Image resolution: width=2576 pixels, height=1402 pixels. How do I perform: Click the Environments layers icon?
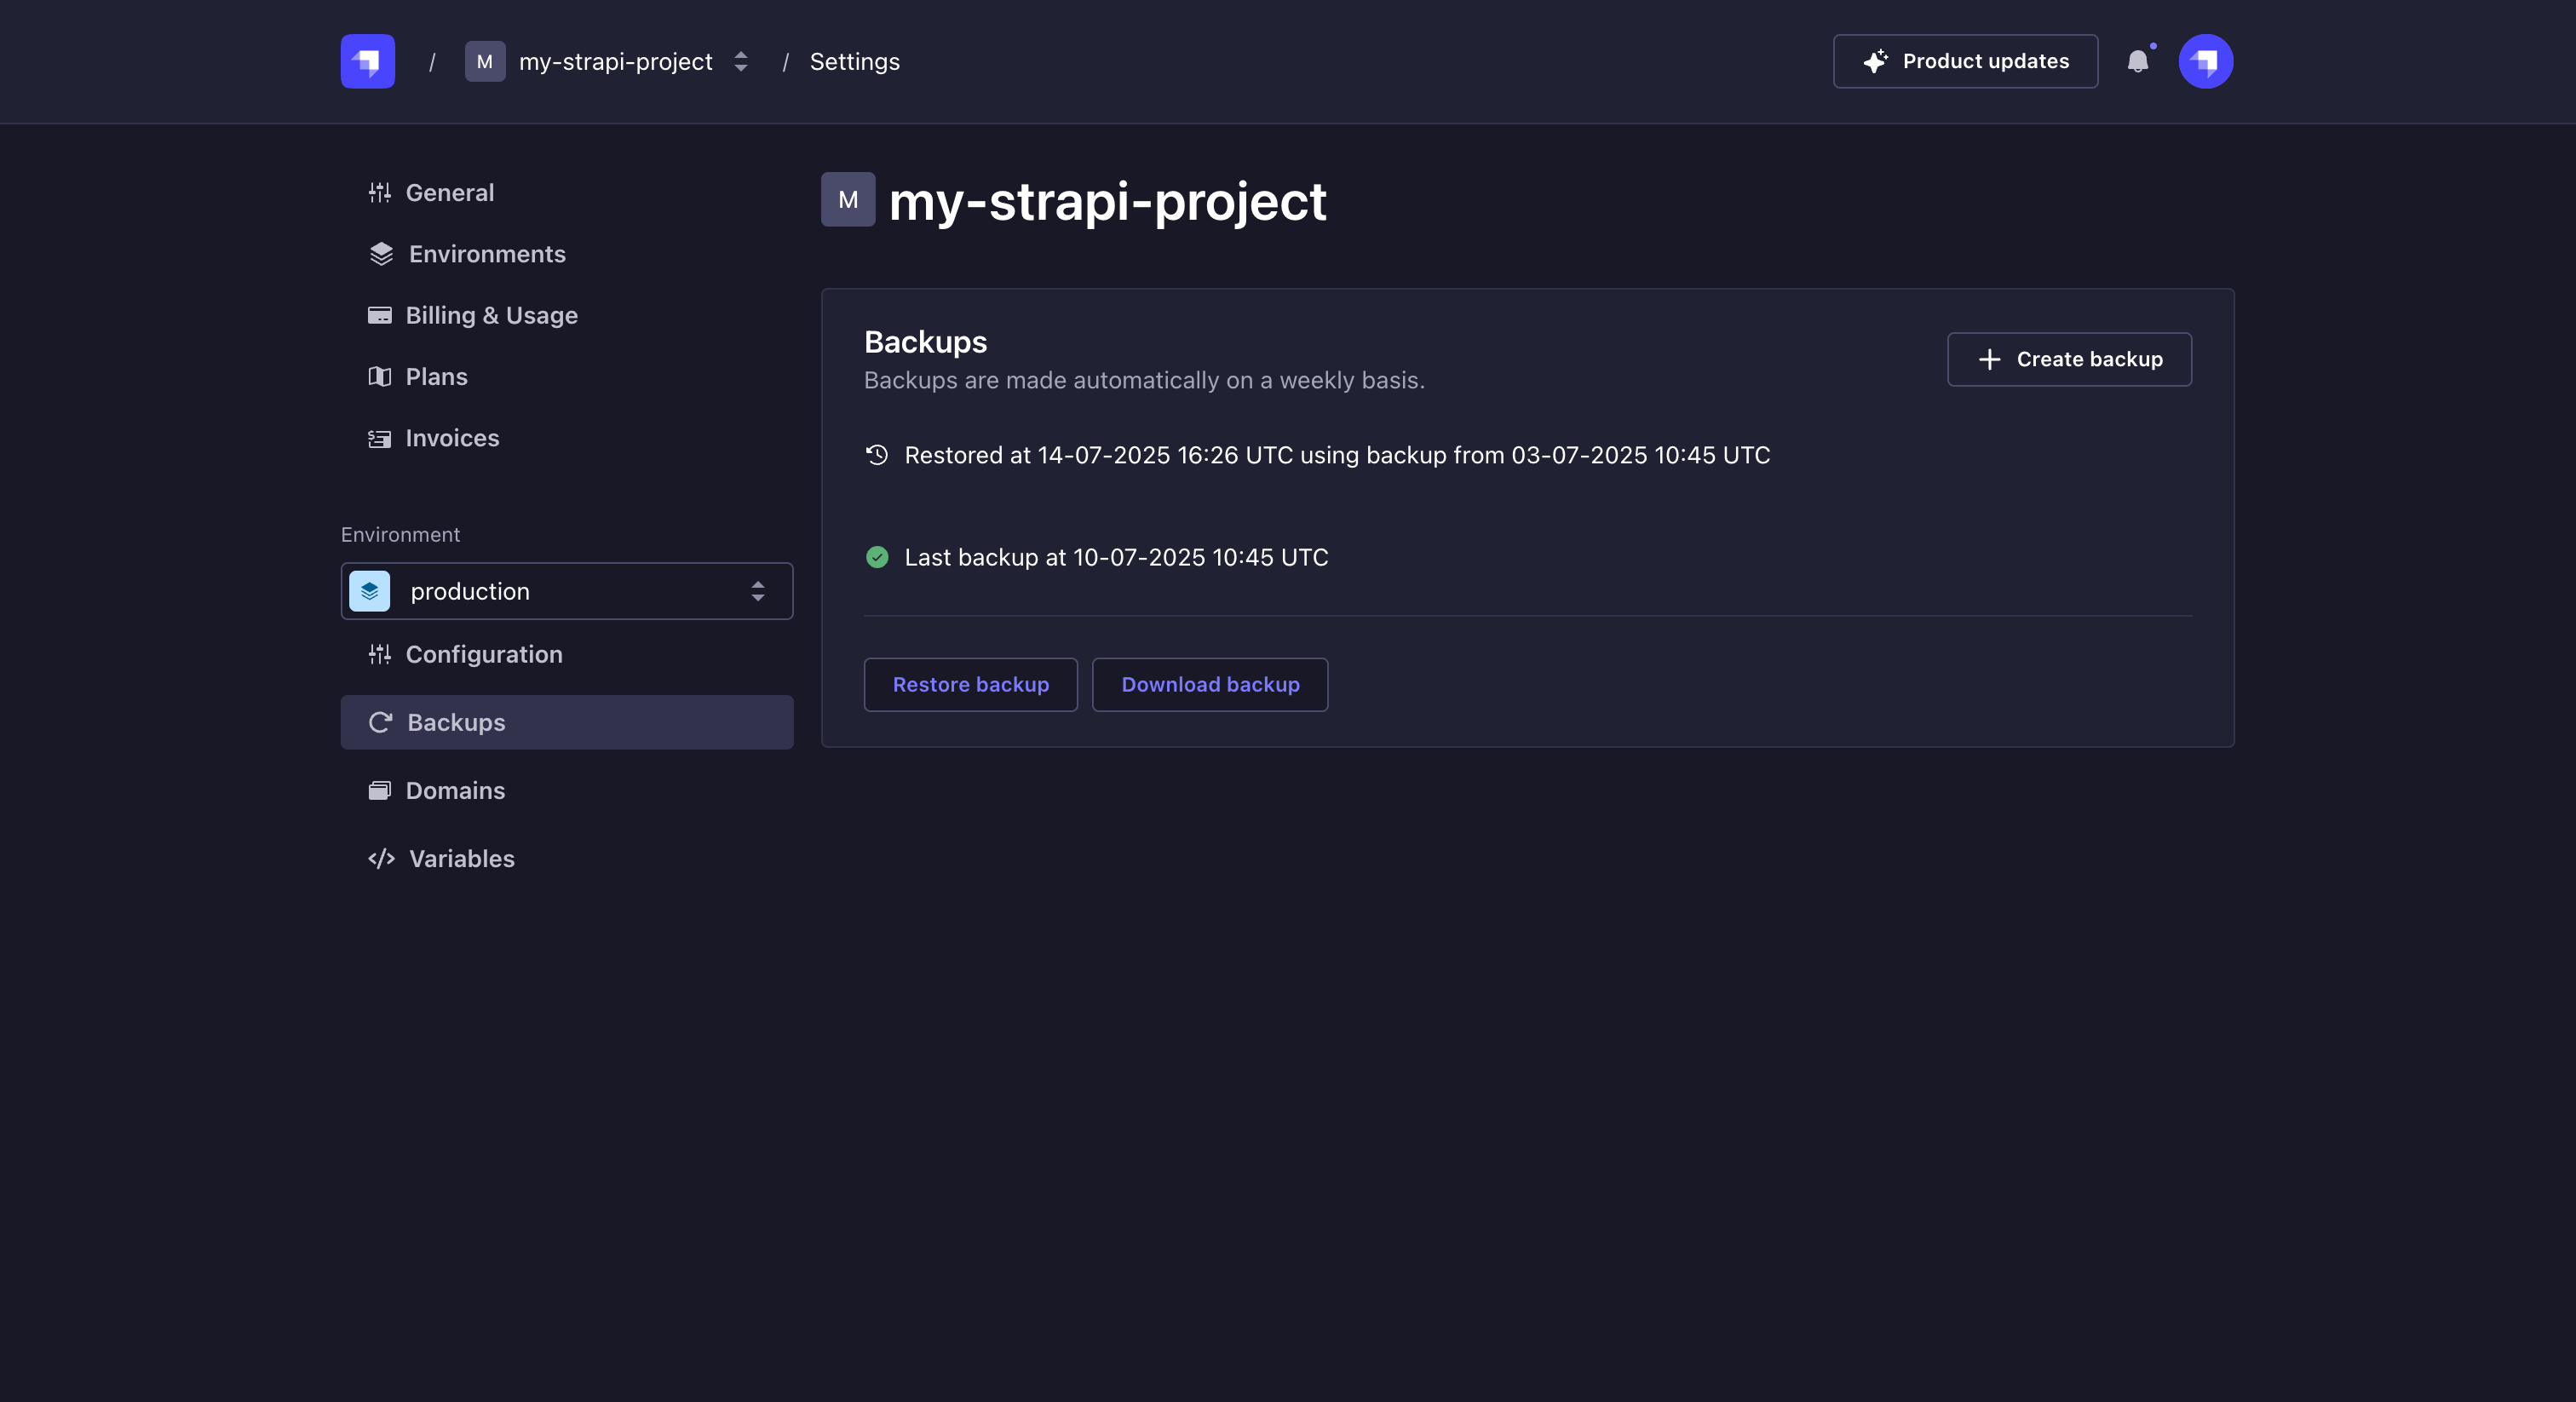point(381,254)
